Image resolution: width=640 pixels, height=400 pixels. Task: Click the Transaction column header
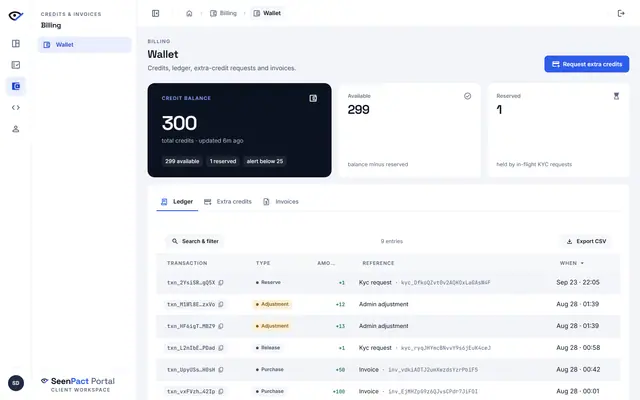click(x=187, y=263)
